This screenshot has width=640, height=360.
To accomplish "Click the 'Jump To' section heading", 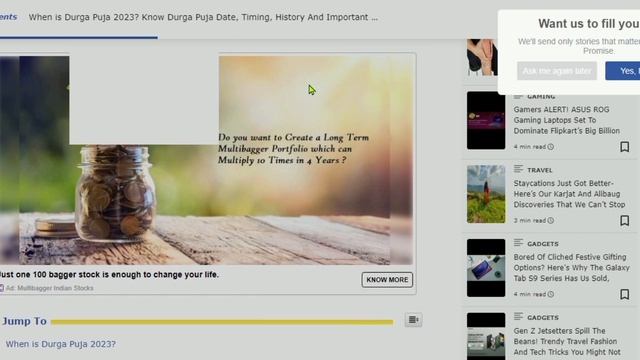I will [x=24, y=321].
